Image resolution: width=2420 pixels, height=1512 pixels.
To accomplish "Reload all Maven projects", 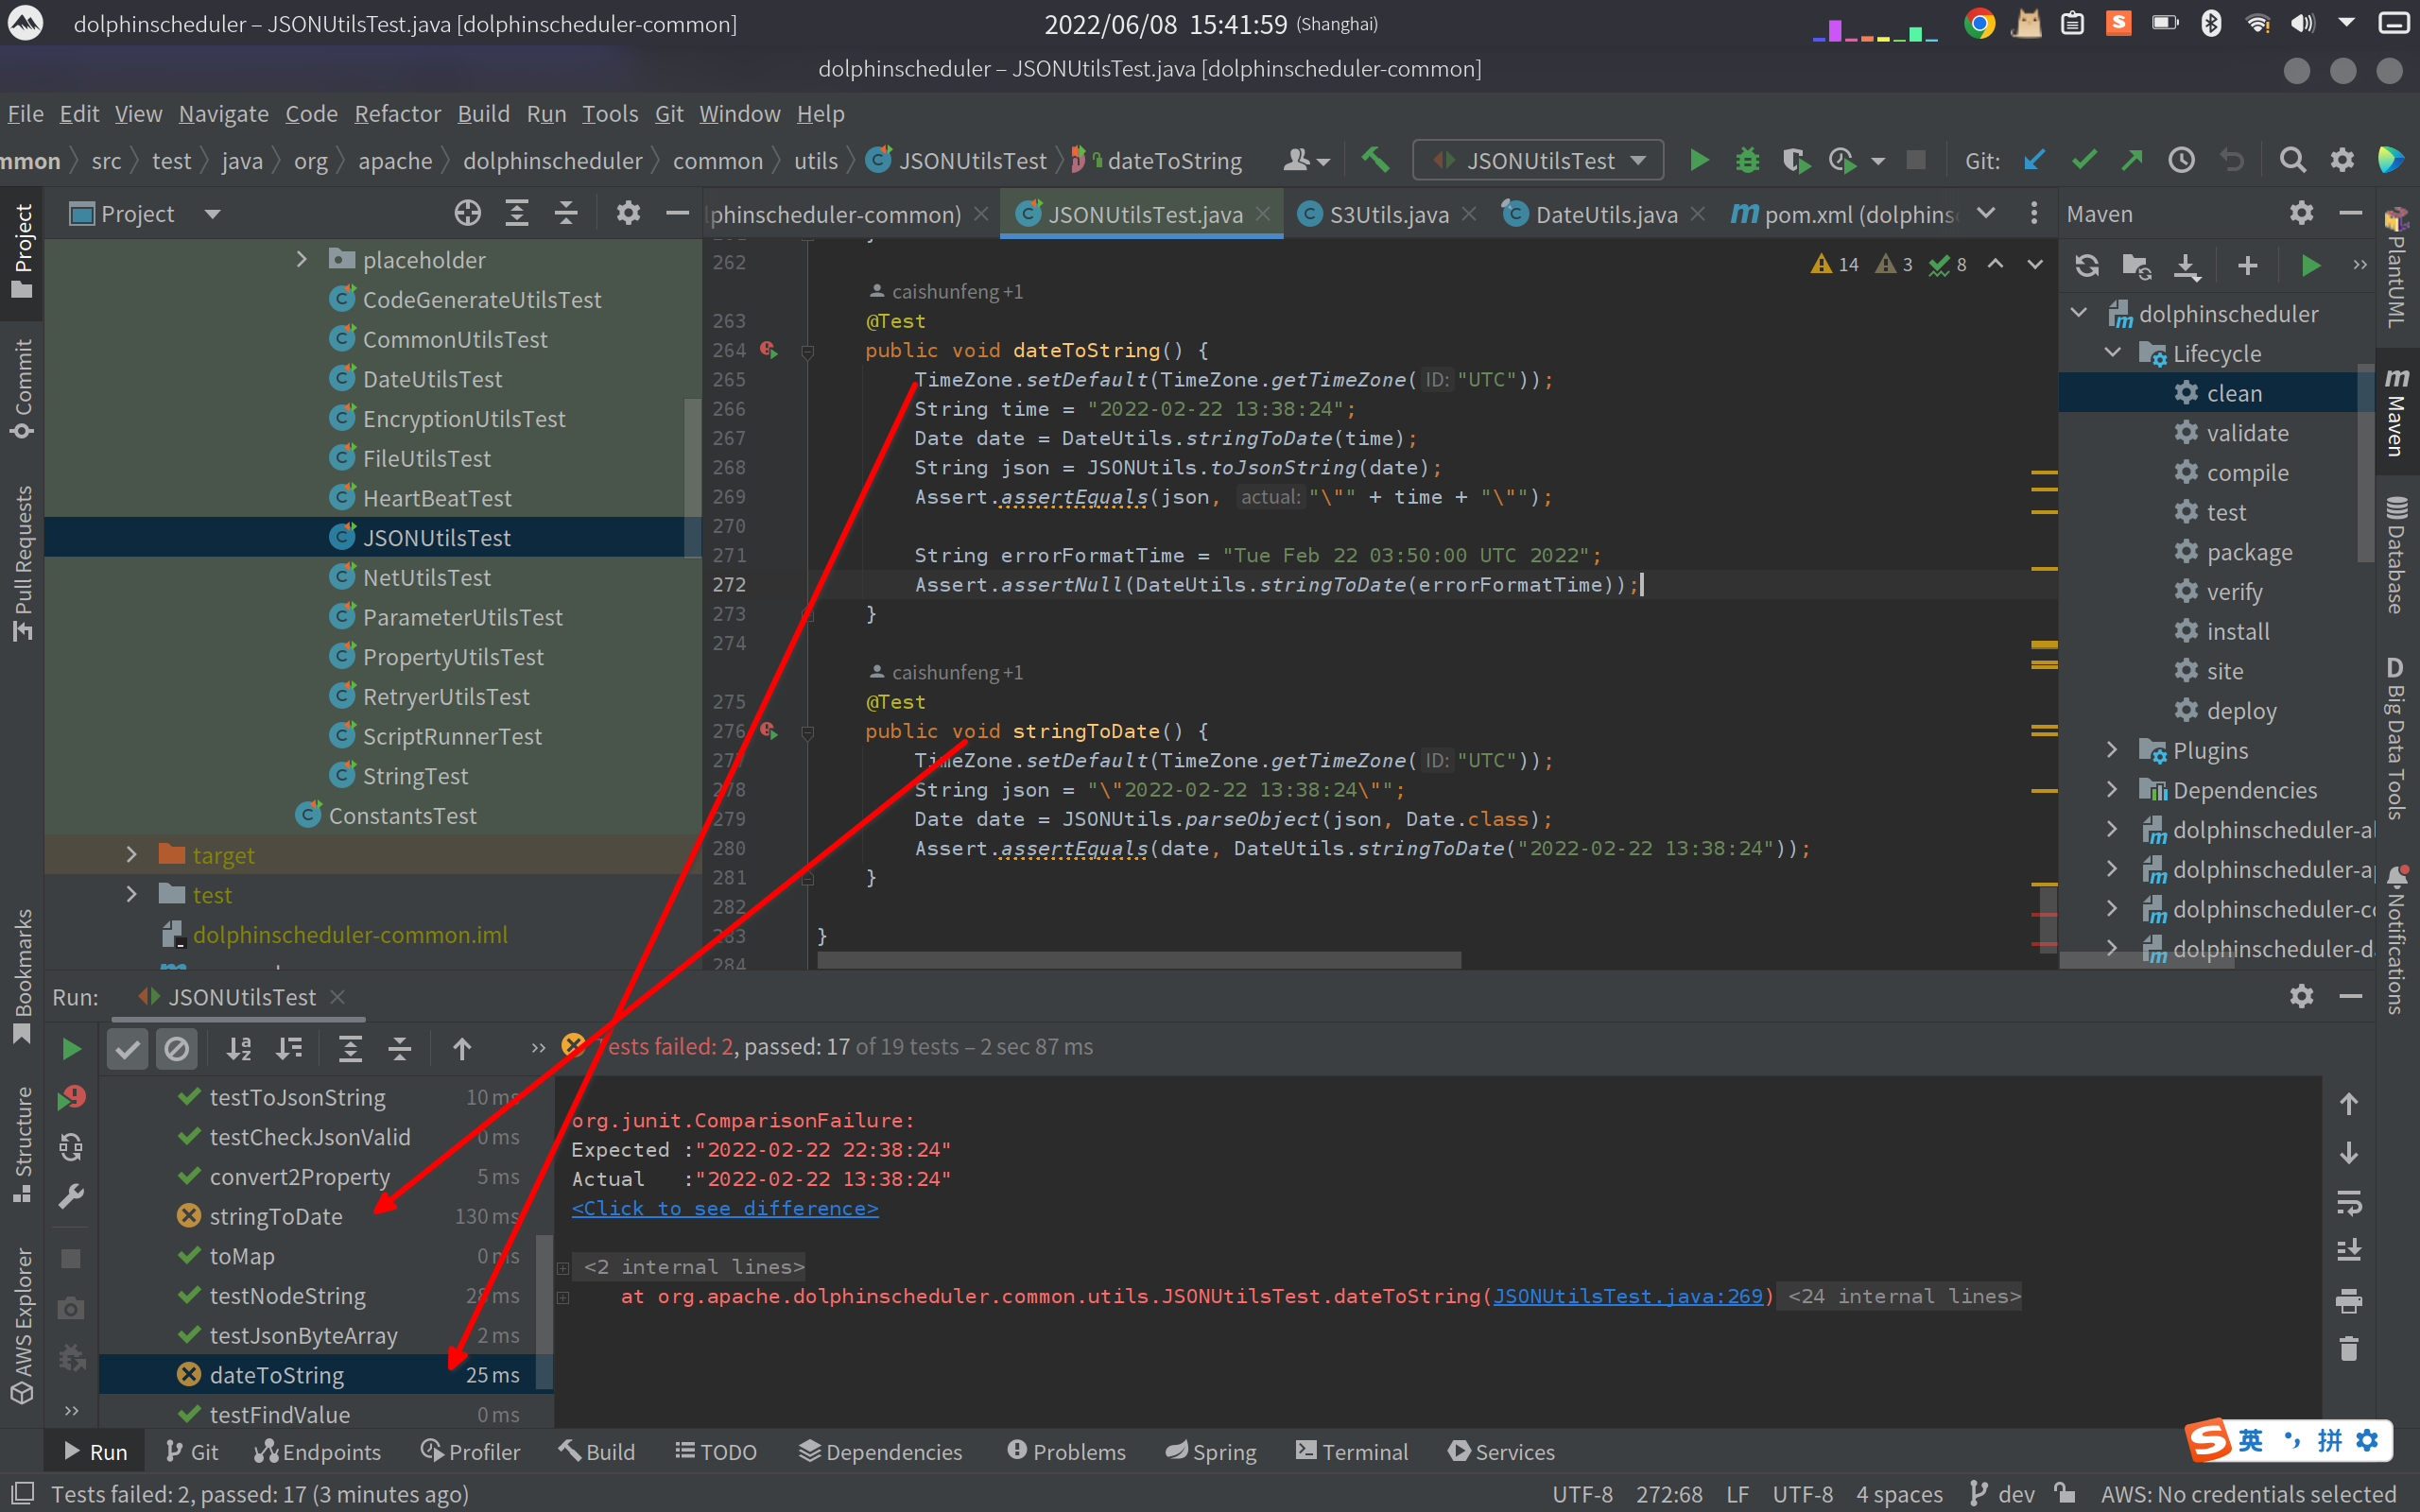I will (2087, 265).
